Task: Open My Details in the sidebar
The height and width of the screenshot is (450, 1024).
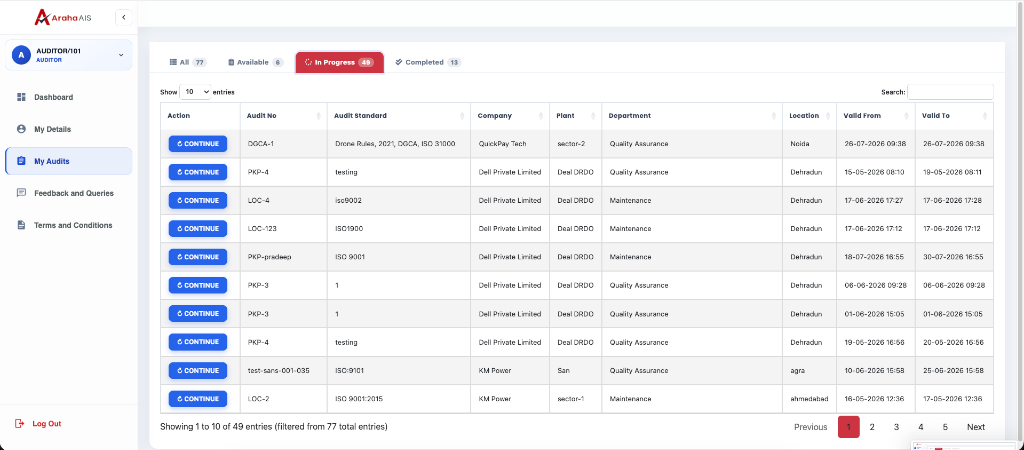Action: tap(69, 129)
